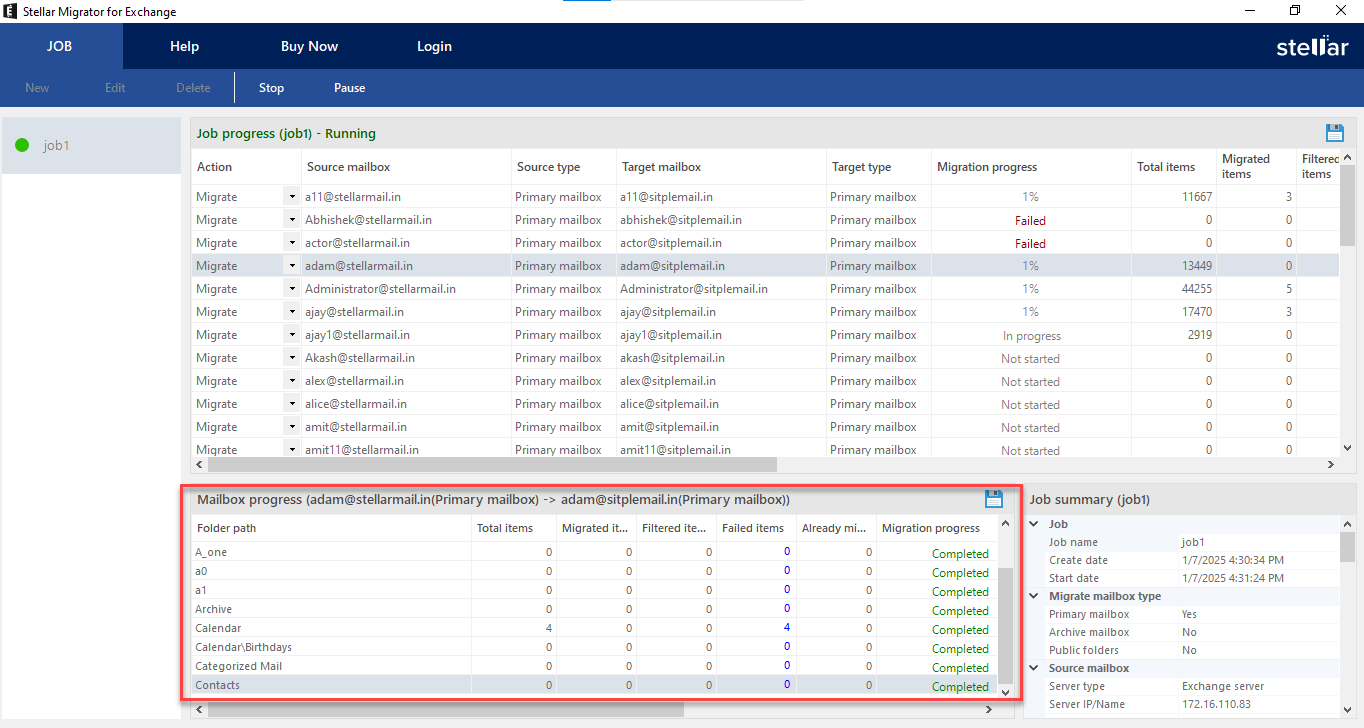Select the Calendar\Birthdays folder row
The height and width of the screenshot is (728, 1364).
tap(594, 647)
